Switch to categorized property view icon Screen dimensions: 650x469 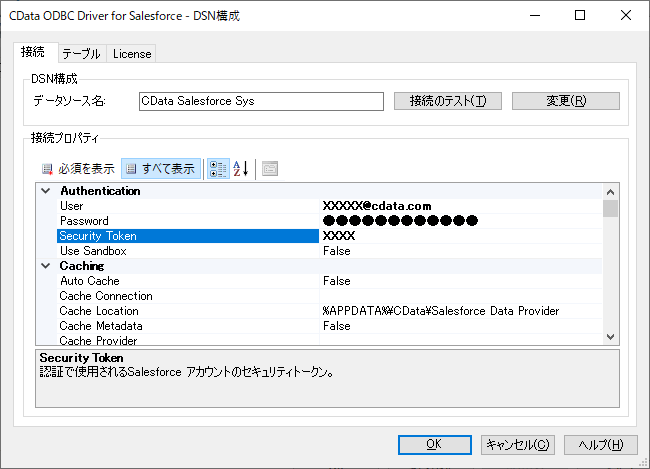pos(217,169)
